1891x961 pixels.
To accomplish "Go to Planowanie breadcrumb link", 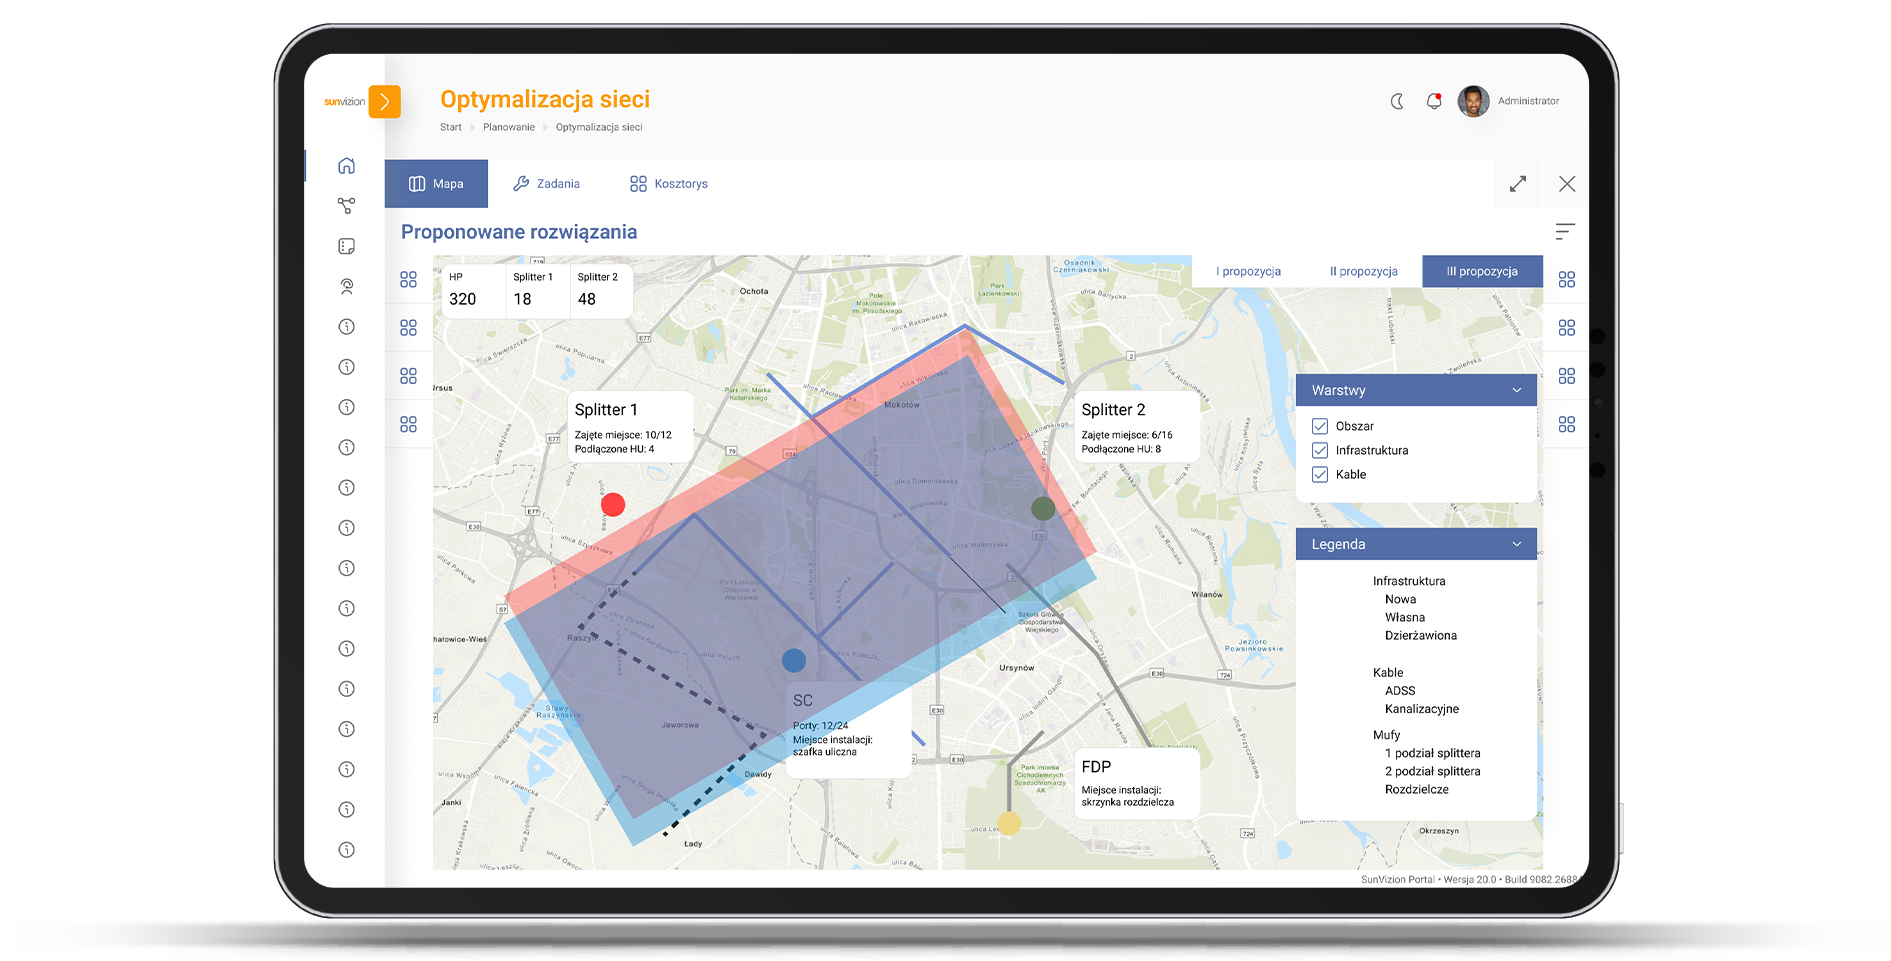I will click(509, 127).
